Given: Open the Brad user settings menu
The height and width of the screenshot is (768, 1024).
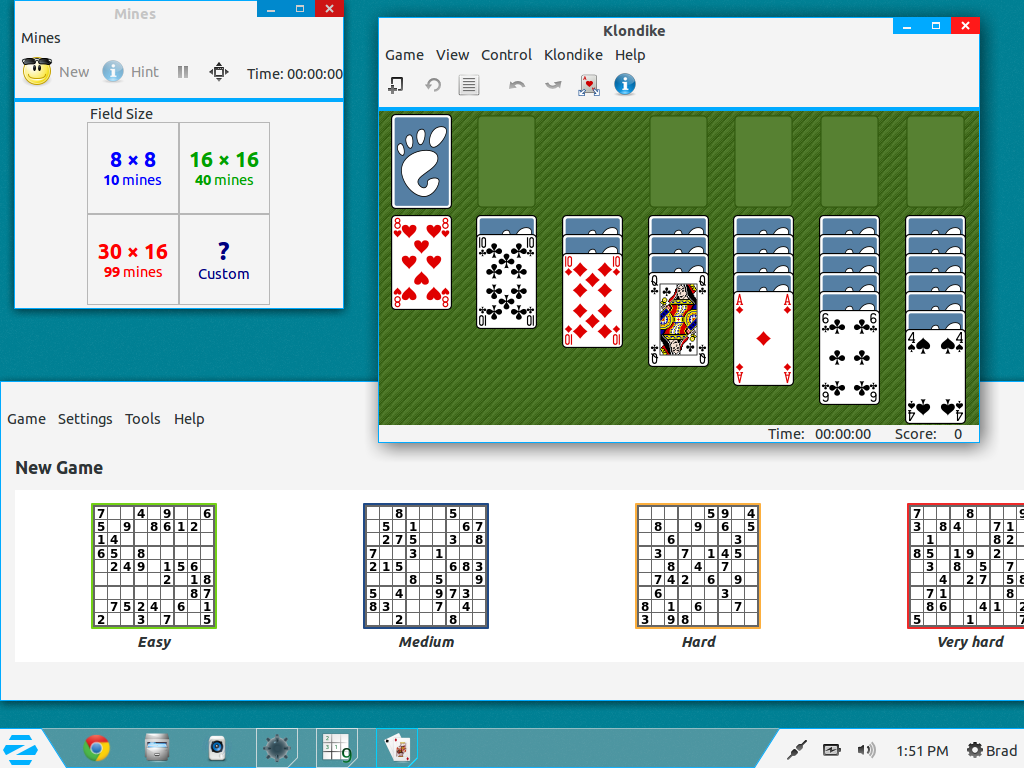Looking at the screenshot, I should click(993, 750).
